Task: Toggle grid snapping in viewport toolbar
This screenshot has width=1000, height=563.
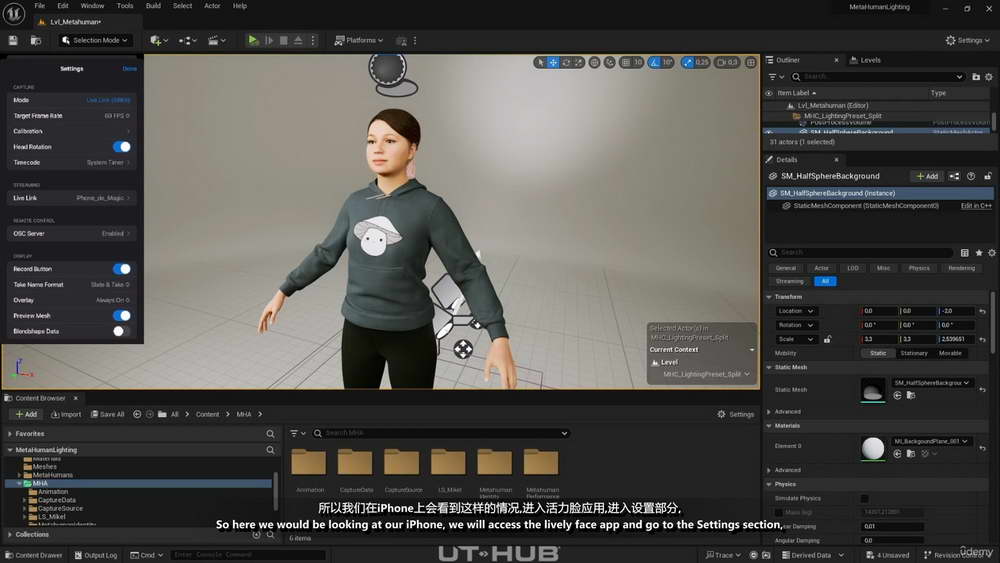Action: 626,62
